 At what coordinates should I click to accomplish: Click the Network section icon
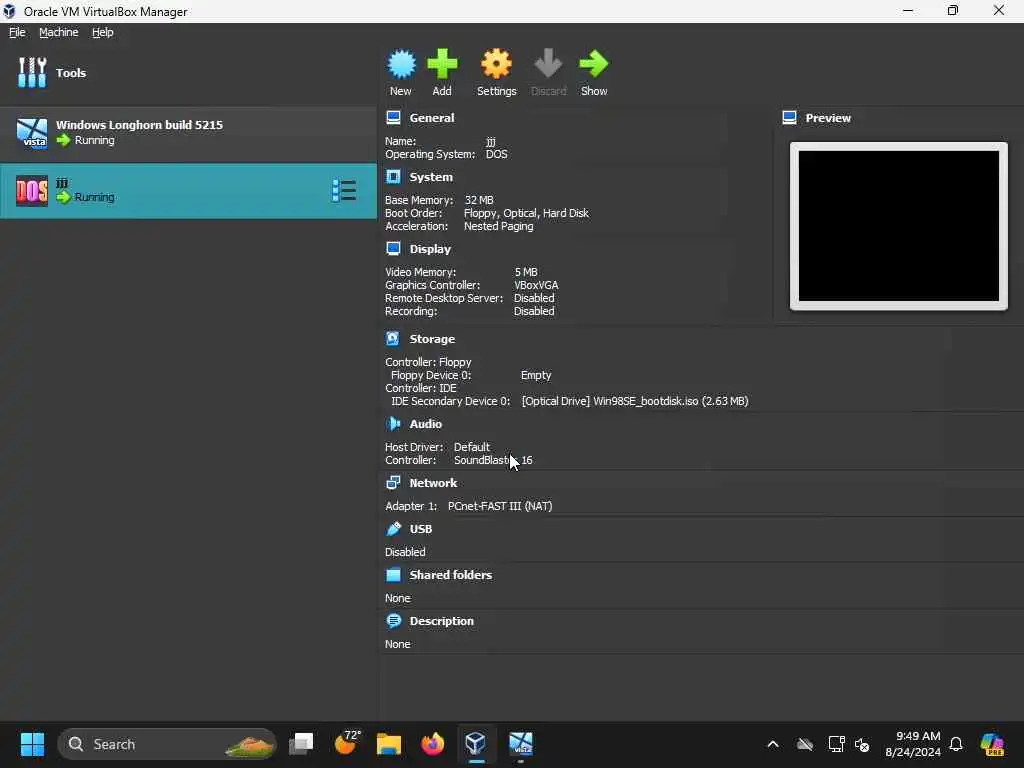[393, 482]
